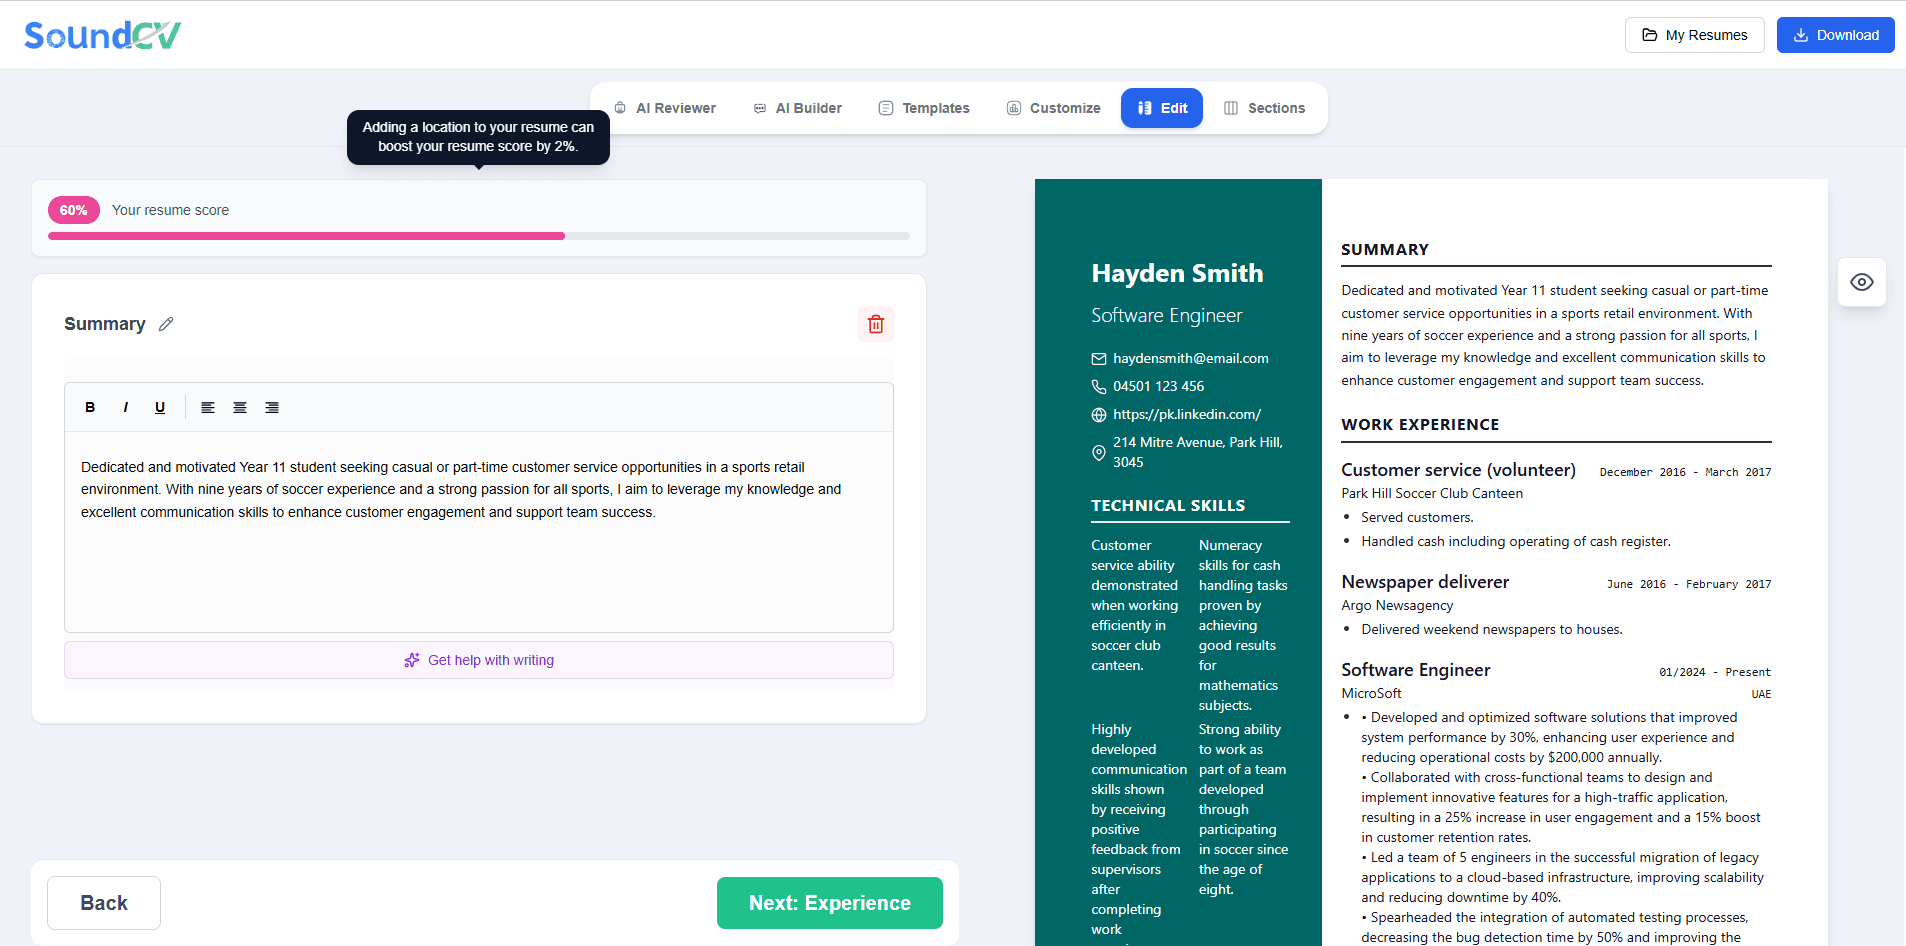Click the SoundCV logo
The height and width of the screenshot is (946, 1906).
point(101,34)
